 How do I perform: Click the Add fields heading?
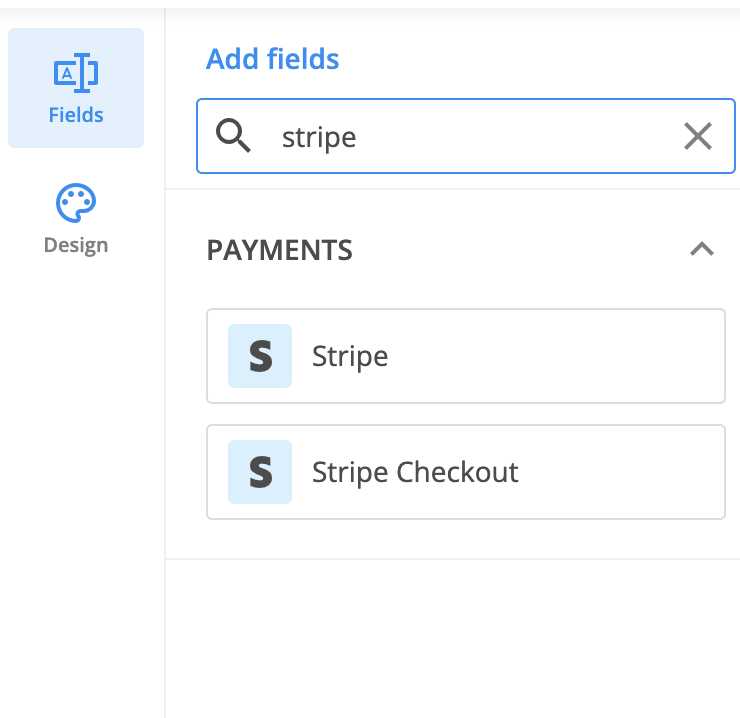tap(273, 59)
